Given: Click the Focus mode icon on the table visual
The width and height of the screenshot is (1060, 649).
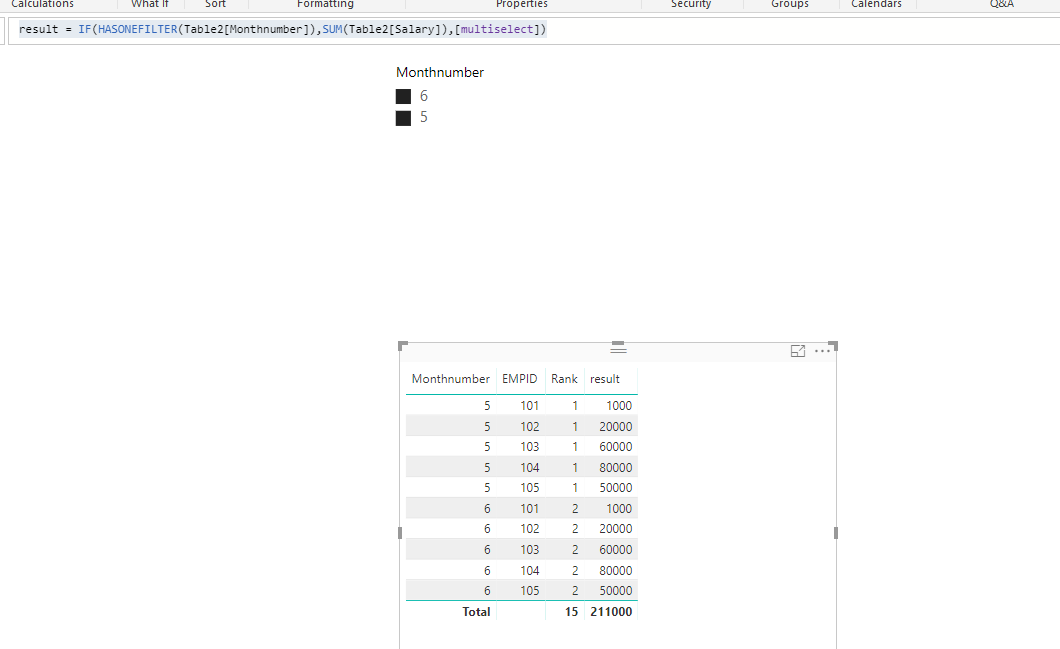Looking at the screenshot, I should (798, 351).
